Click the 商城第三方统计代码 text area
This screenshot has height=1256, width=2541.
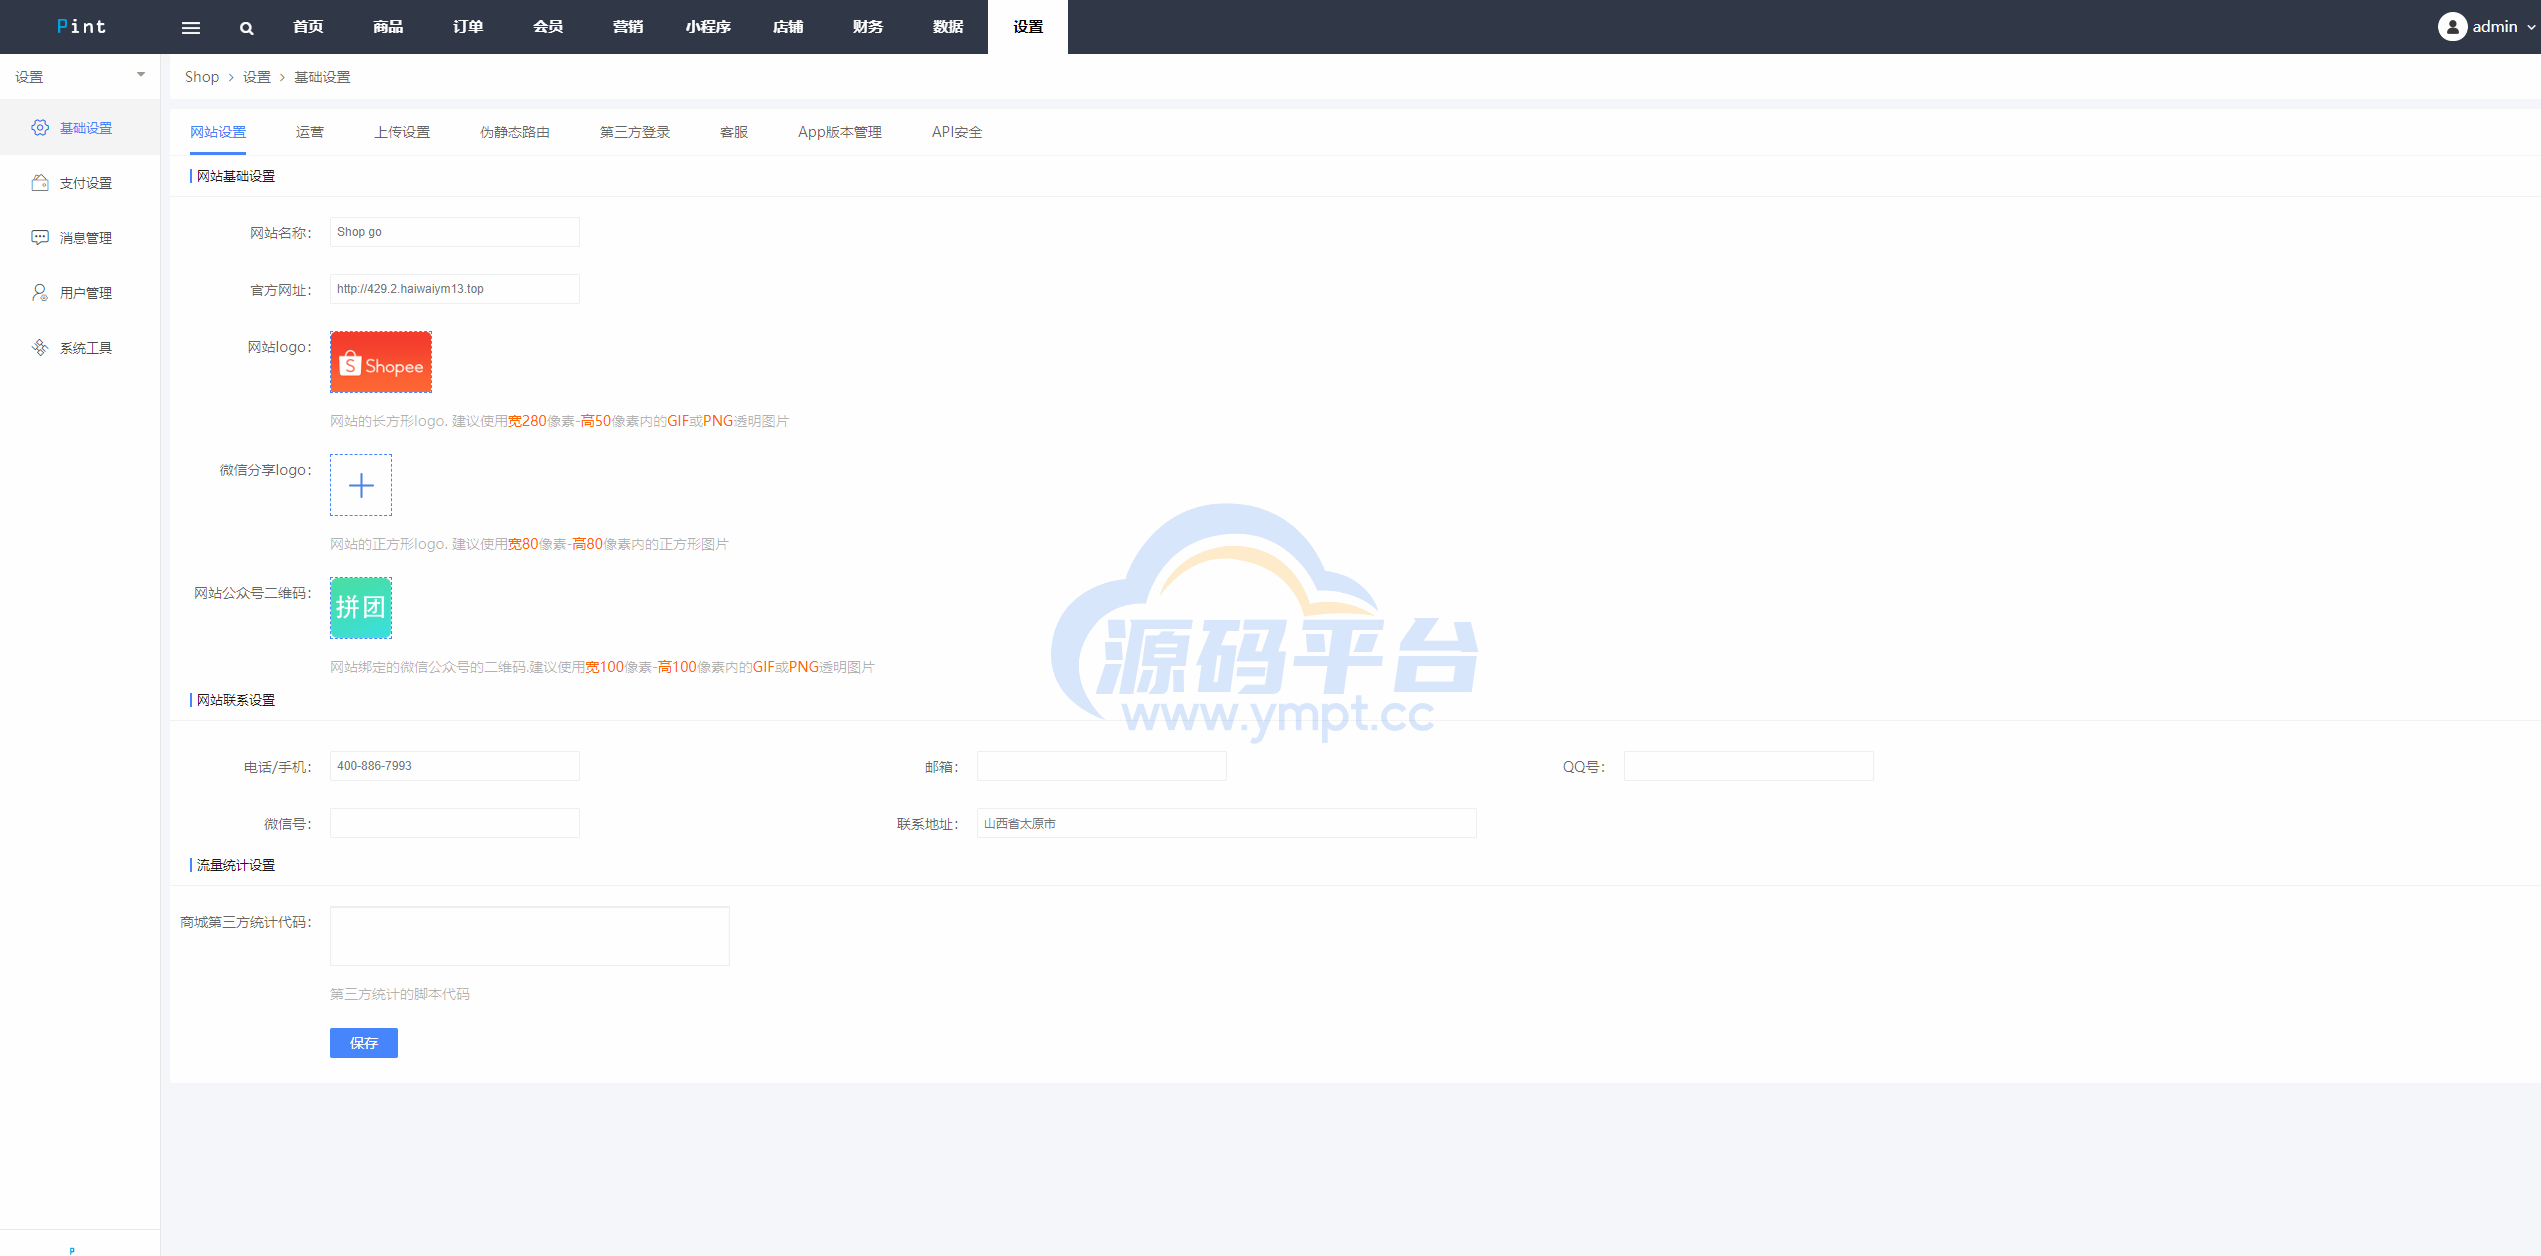(530, 936)
